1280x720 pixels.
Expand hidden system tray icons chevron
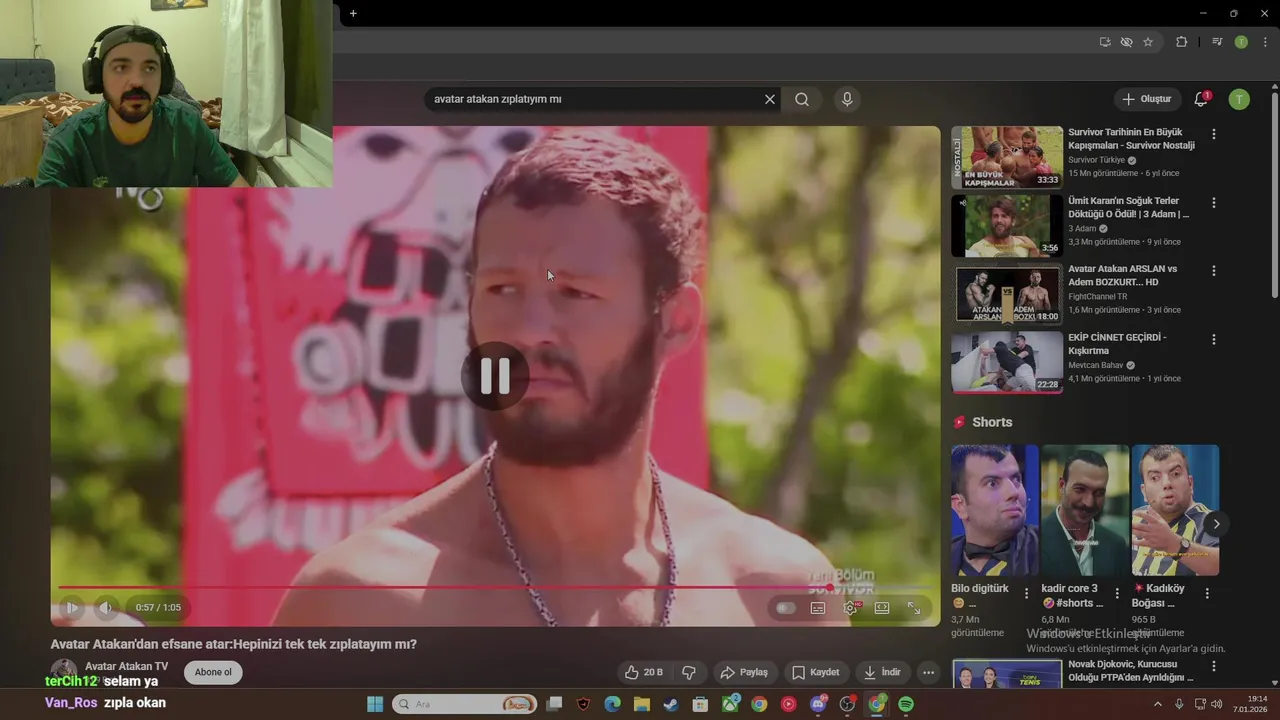(x=1159, y=704)
